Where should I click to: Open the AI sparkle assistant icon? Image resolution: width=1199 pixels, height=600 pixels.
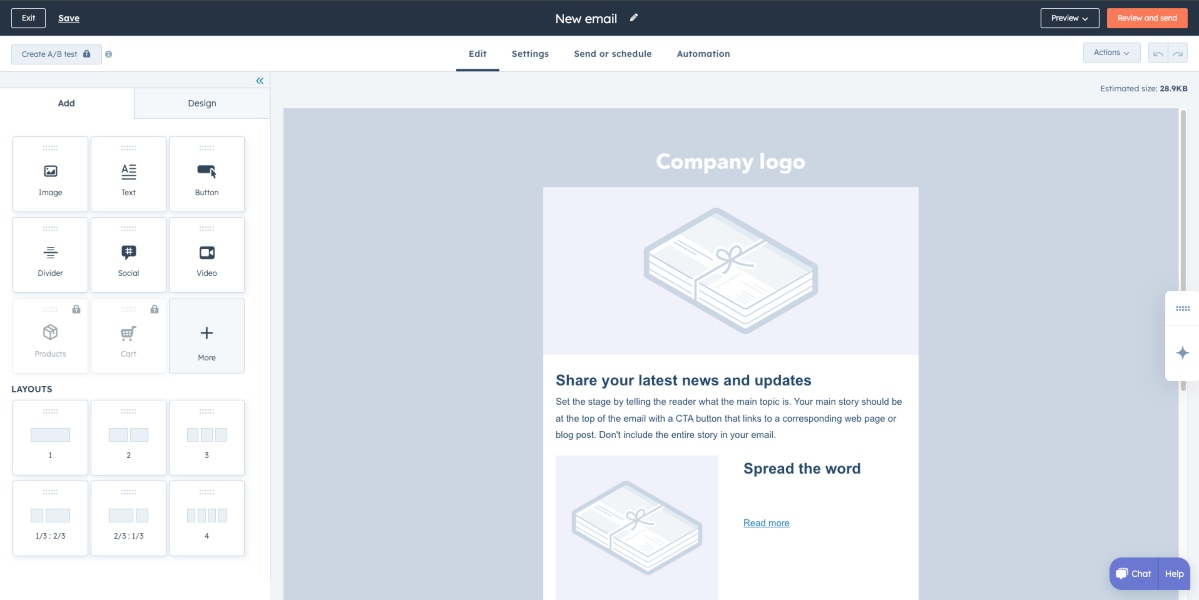[1182, 353]
